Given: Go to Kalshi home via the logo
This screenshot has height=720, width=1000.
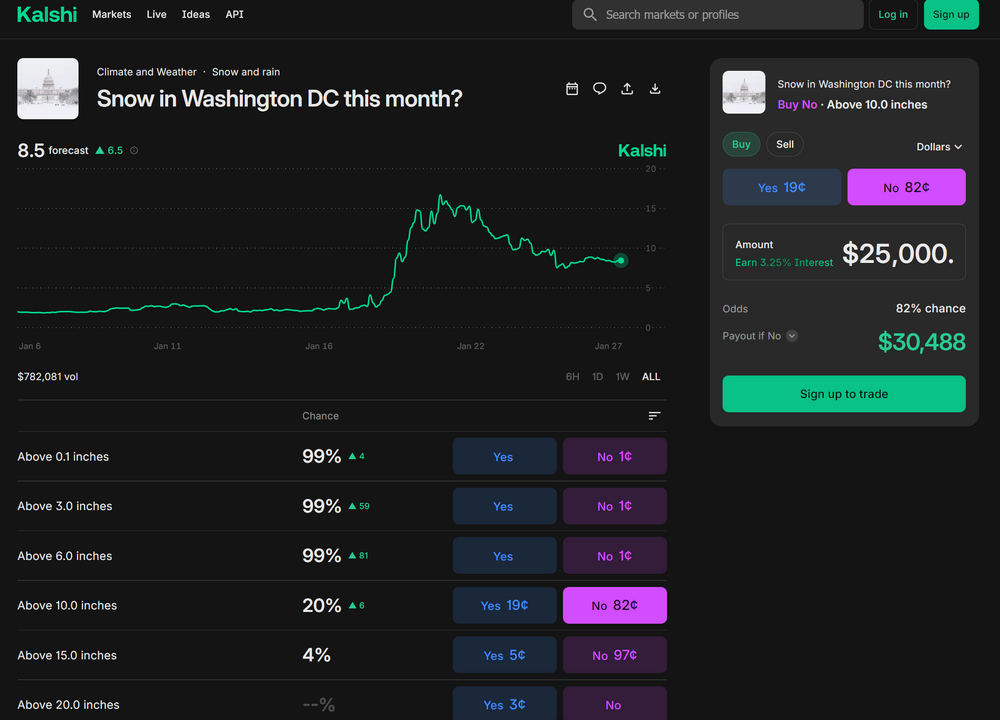Looking at the screenshot, I should (46, 15).
